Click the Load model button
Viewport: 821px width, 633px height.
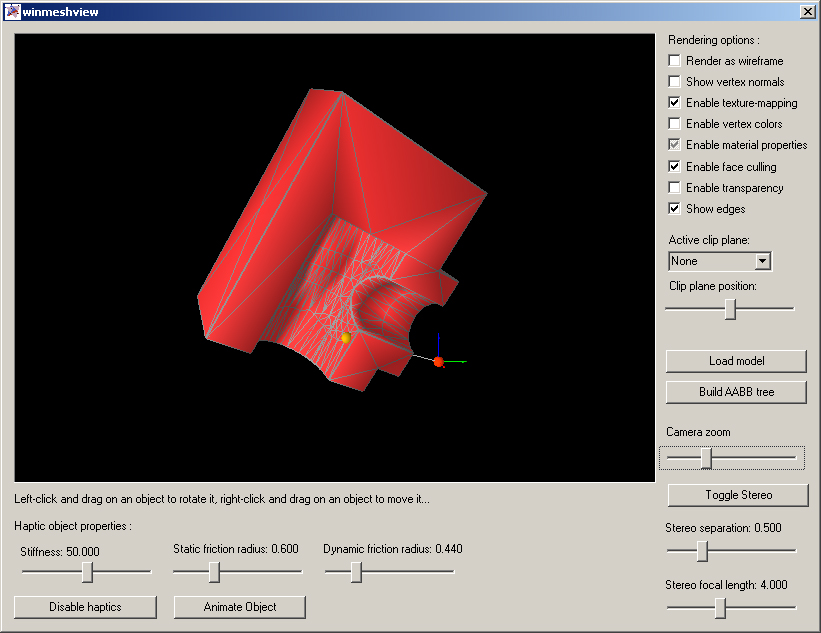pos(736,361)
